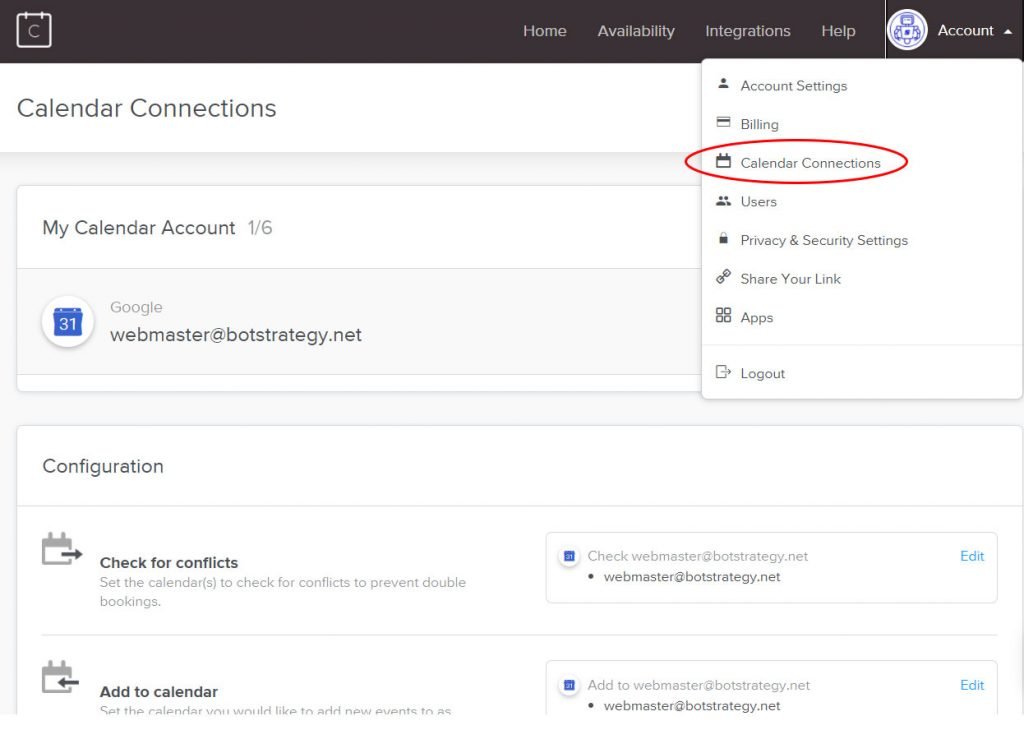The width and height of the screenshot is (1024, 753).
Task: Open the Integrations nav item
Action: pos(747,31)
